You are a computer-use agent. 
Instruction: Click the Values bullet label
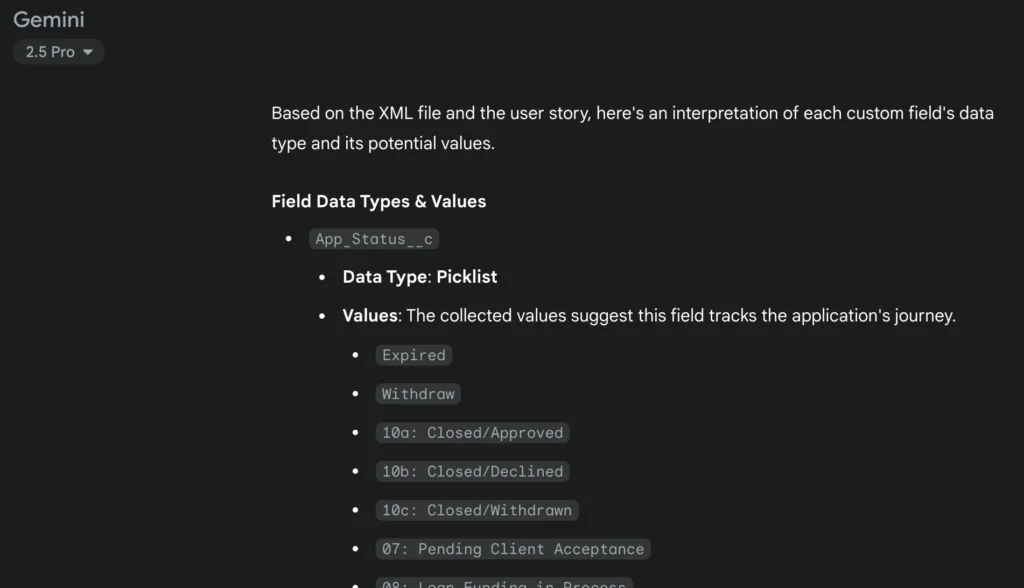point(368,315)
